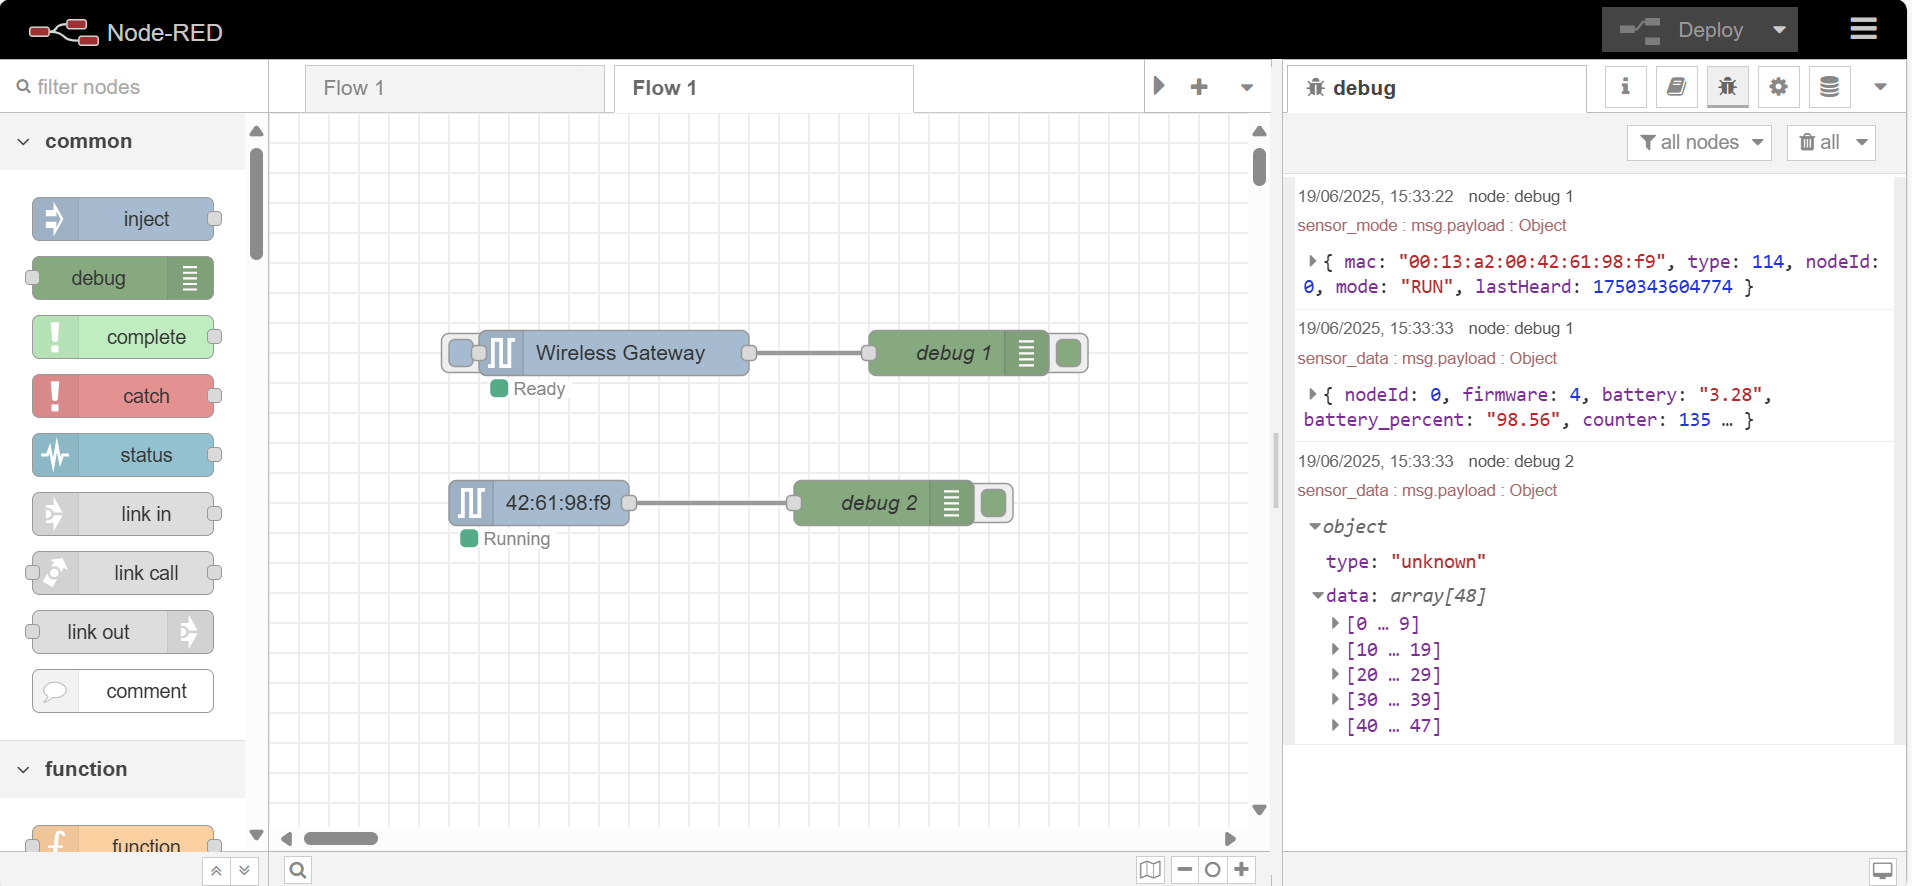Open the context data panel
The height and width of the screenshot is (886, 1912).
(x=1829, y=87)
